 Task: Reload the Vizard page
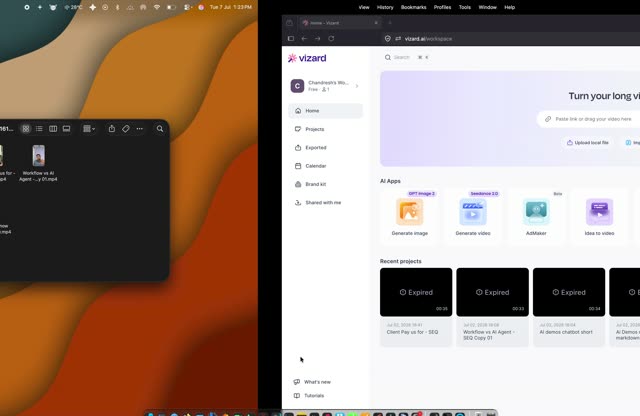point(331,38)
